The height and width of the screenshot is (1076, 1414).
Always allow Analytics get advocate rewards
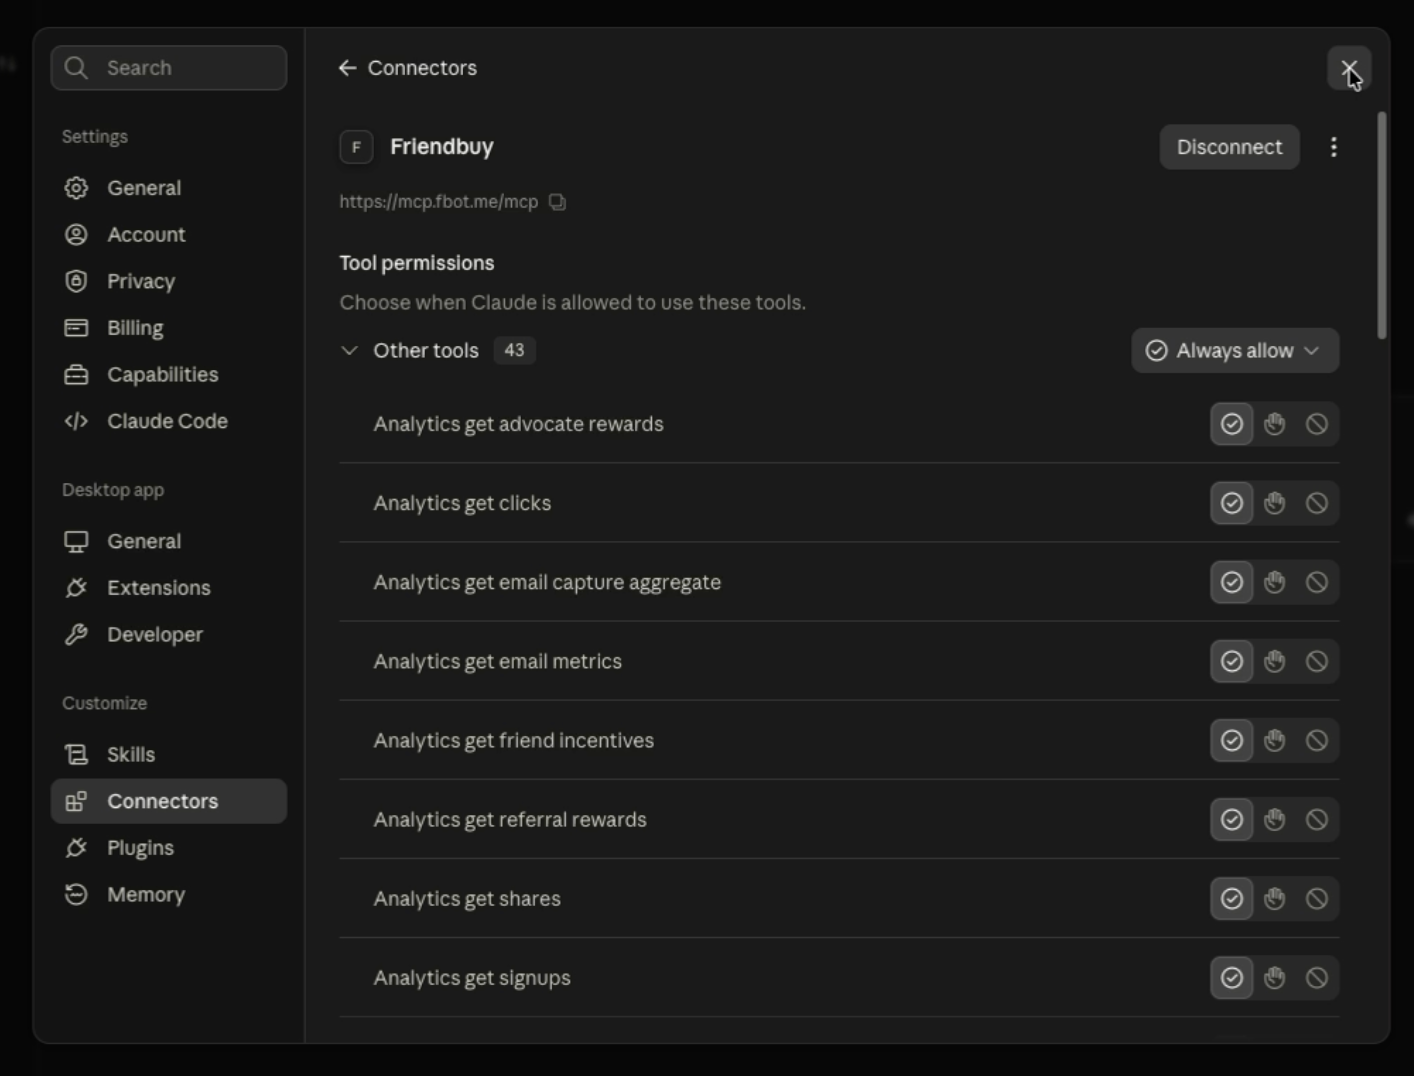1231,424
